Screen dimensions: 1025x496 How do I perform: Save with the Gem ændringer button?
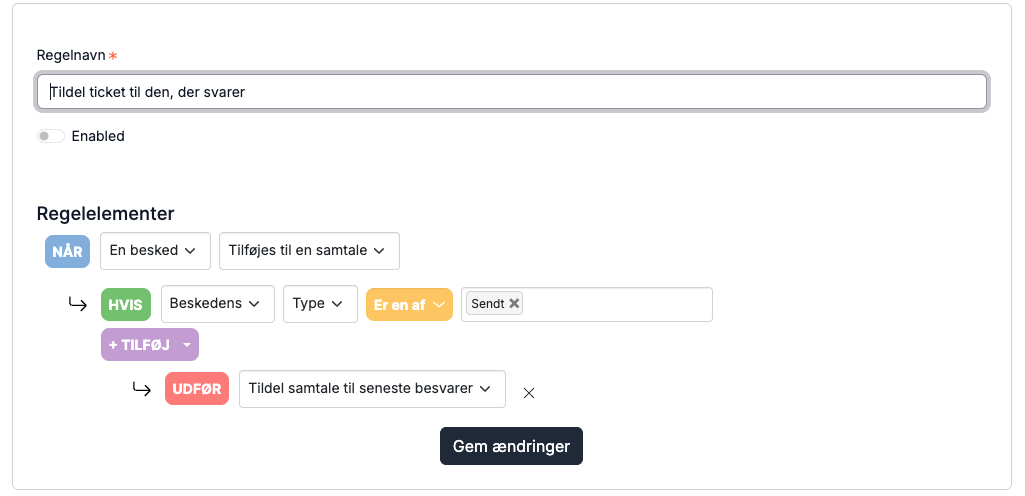point(511,446)
